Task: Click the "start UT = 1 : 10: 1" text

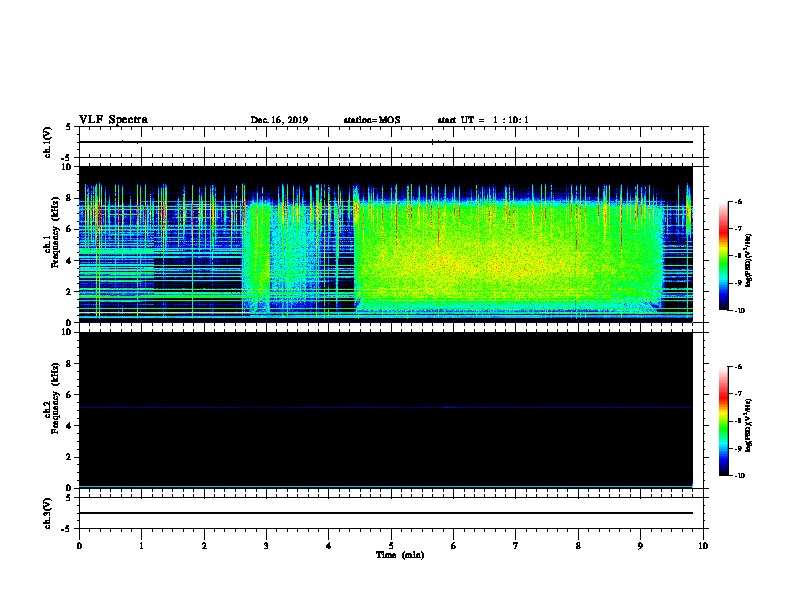Action: pos(483,120)
